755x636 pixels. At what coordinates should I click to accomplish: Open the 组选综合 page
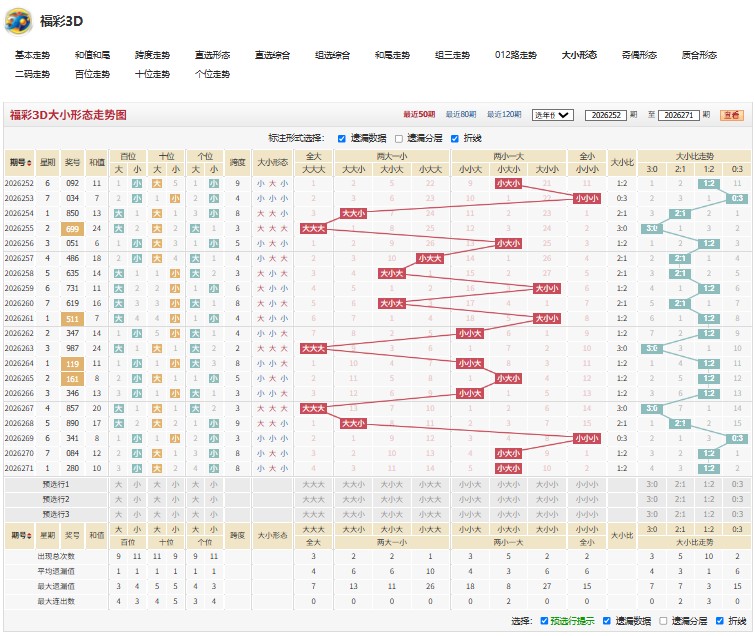point(332,55)
